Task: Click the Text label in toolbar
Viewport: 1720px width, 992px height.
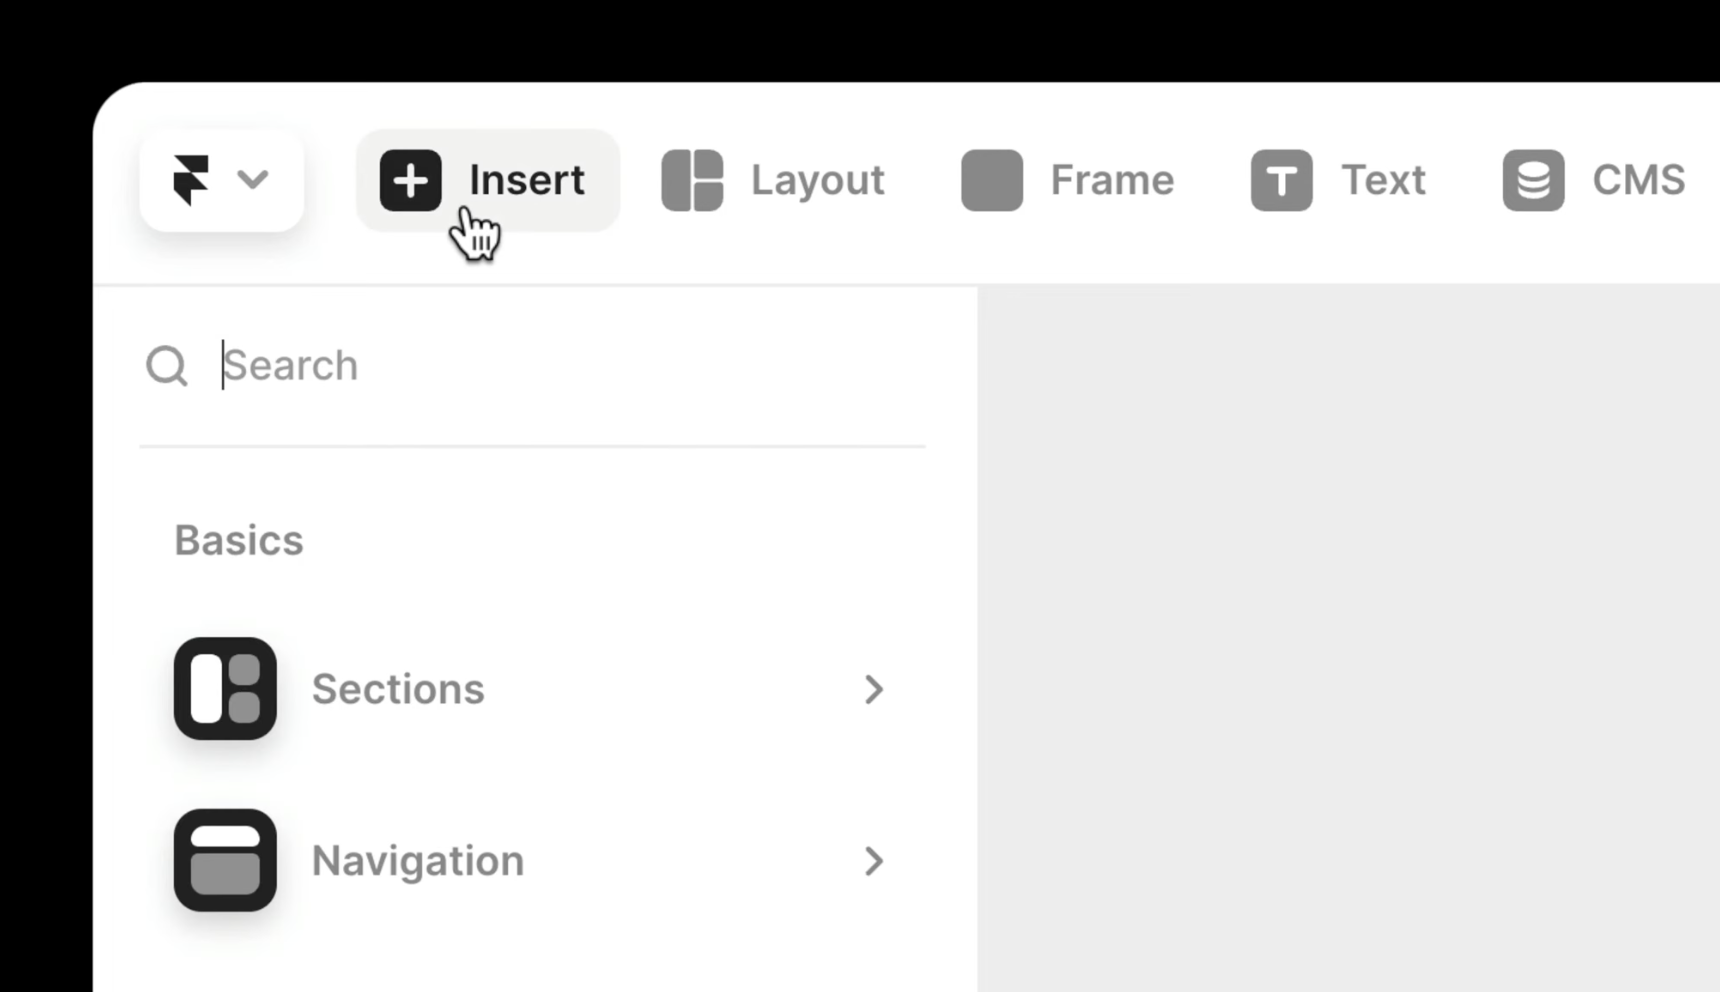Action: pos(1383,181)
